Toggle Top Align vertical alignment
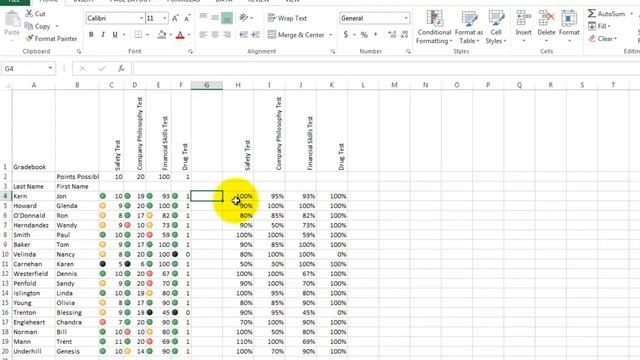 click(x=203, y=18)
